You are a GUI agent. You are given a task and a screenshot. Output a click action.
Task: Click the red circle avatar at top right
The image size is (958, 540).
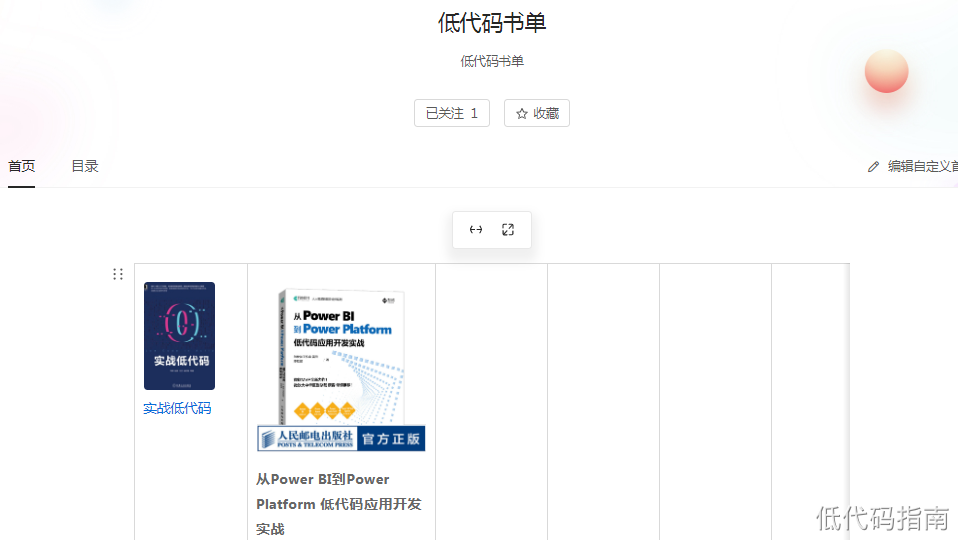point(887,71)
